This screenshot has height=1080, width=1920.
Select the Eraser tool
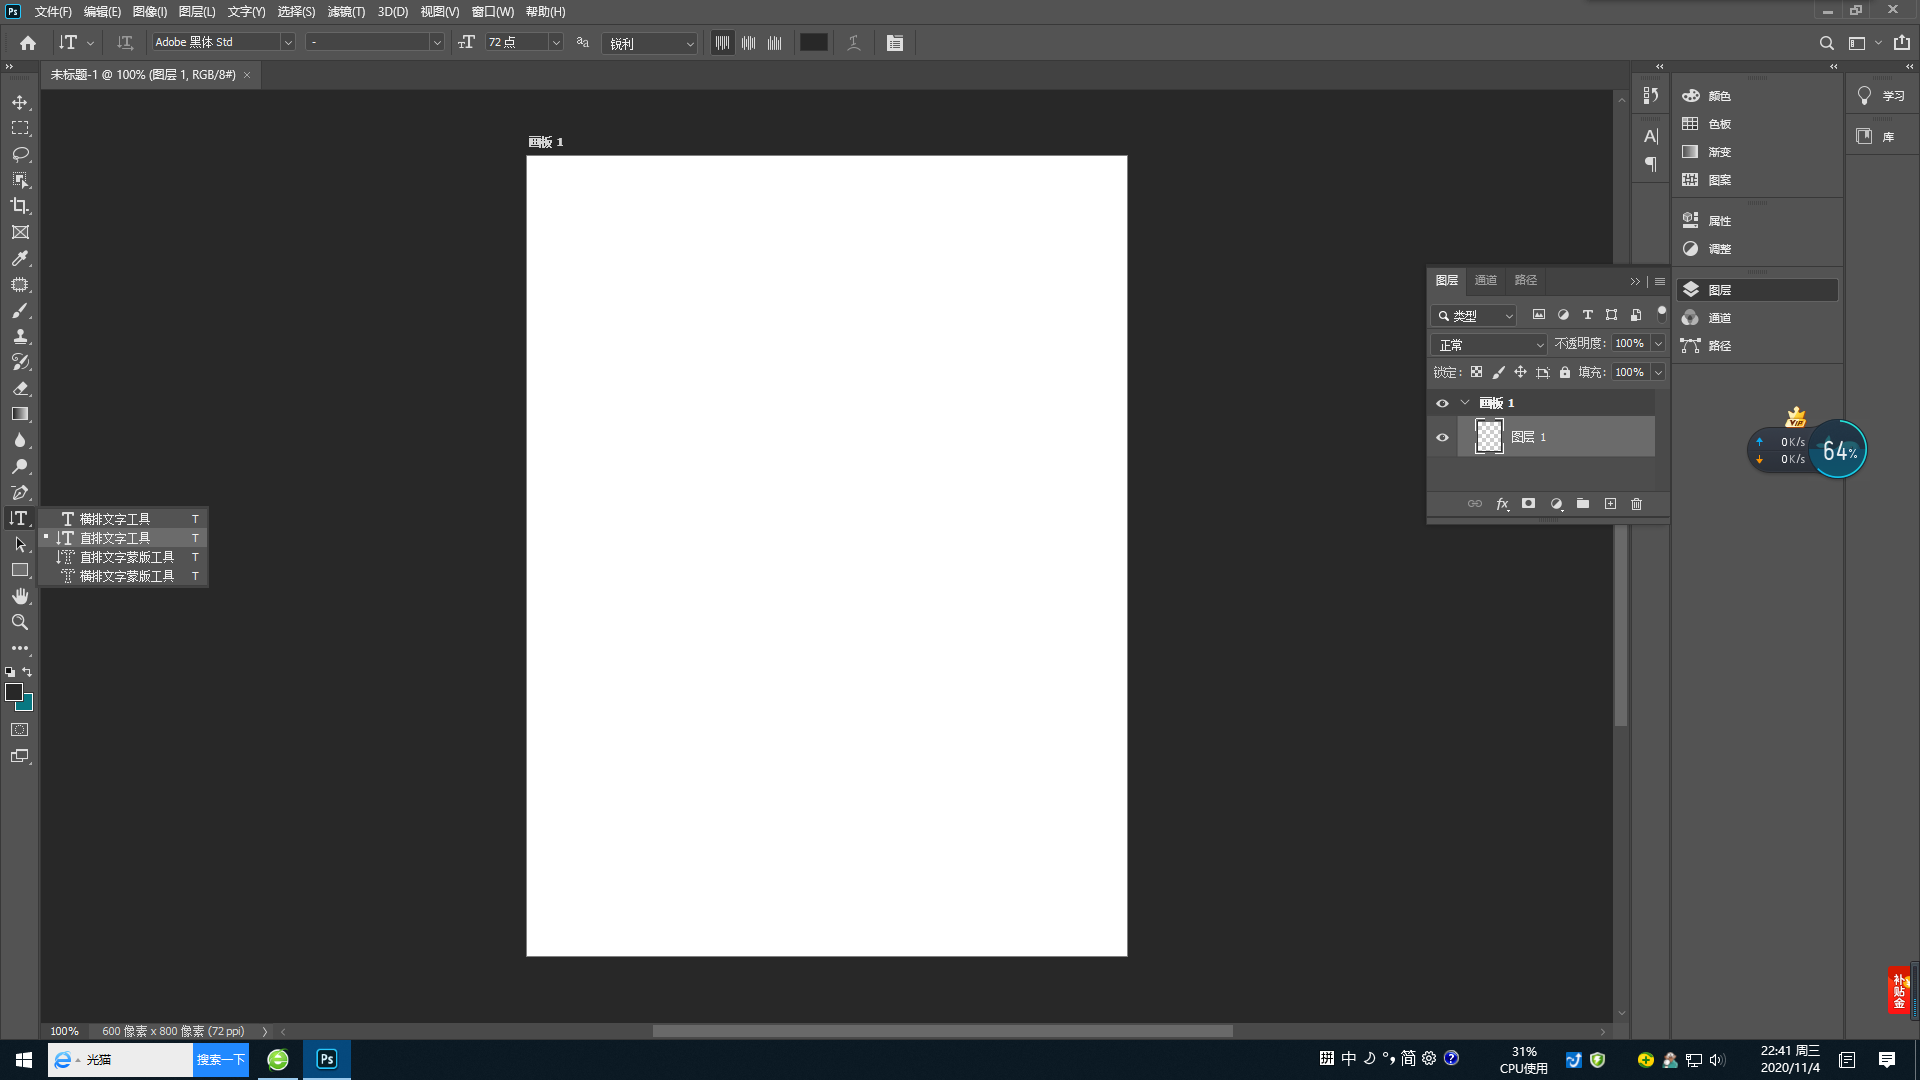20,388
